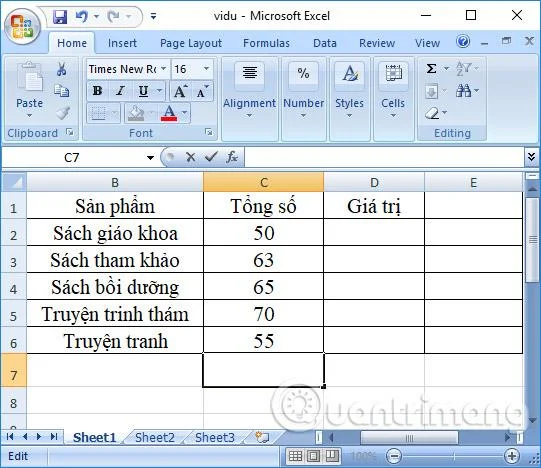Screen dimensions: 541x468
Task: Click the Increase Font Size icon
Action: 180,91
